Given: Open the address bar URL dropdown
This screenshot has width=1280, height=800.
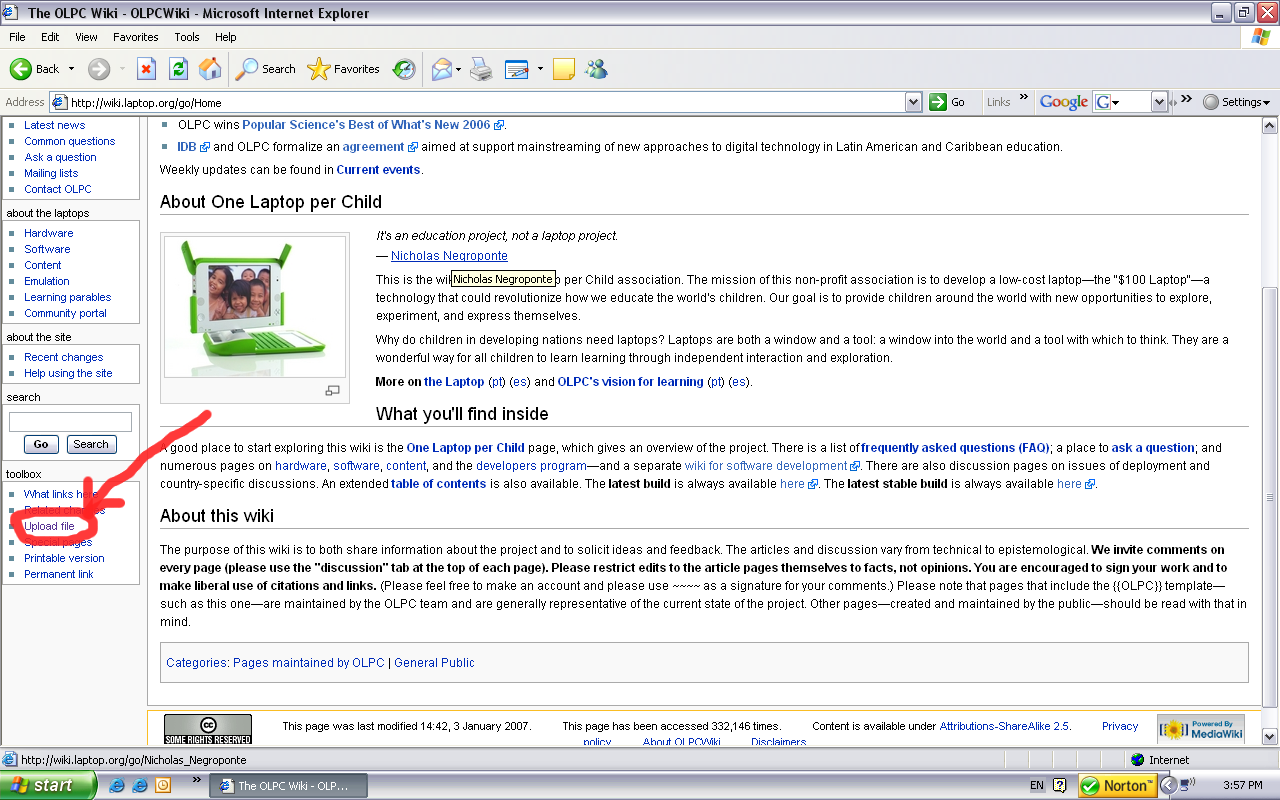Looking at the screenshot, I should 913,102.
